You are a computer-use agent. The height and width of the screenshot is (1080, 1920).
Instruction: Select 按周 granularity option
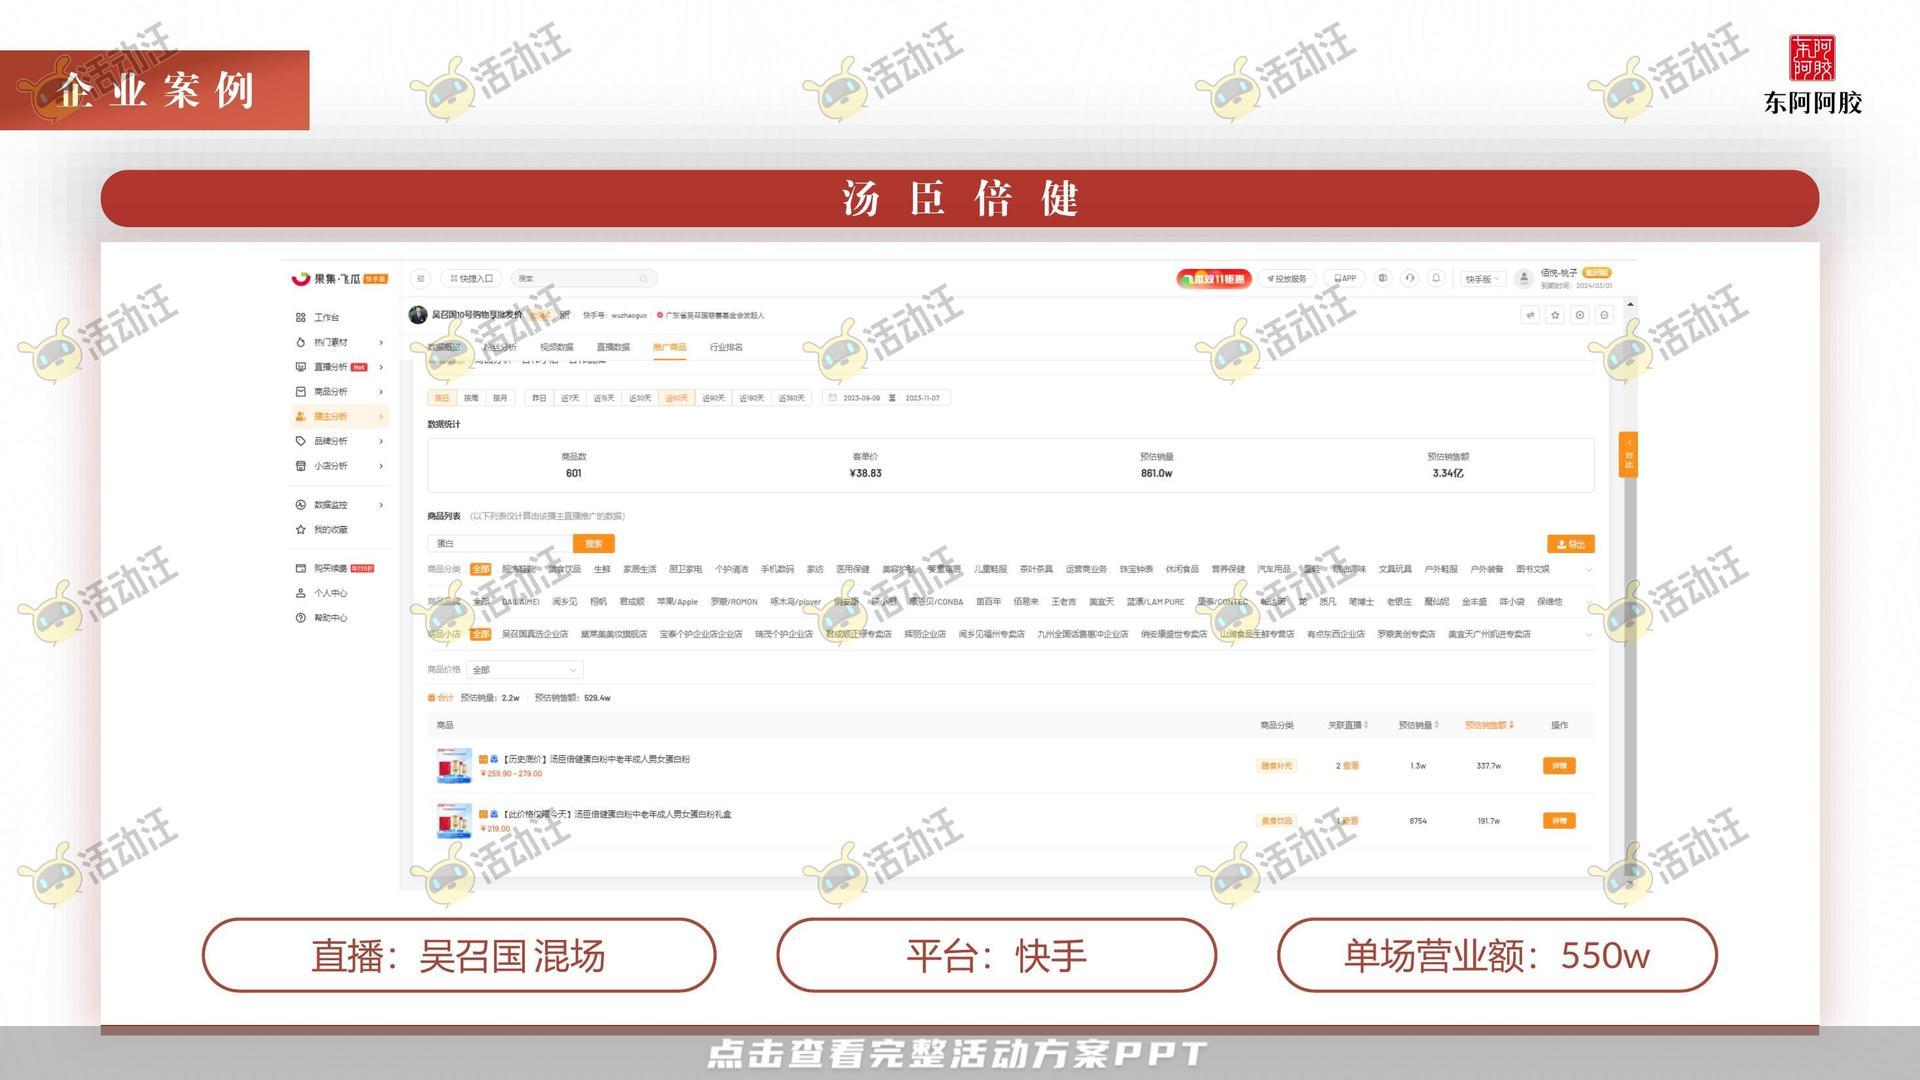click(x=471, y=398)
